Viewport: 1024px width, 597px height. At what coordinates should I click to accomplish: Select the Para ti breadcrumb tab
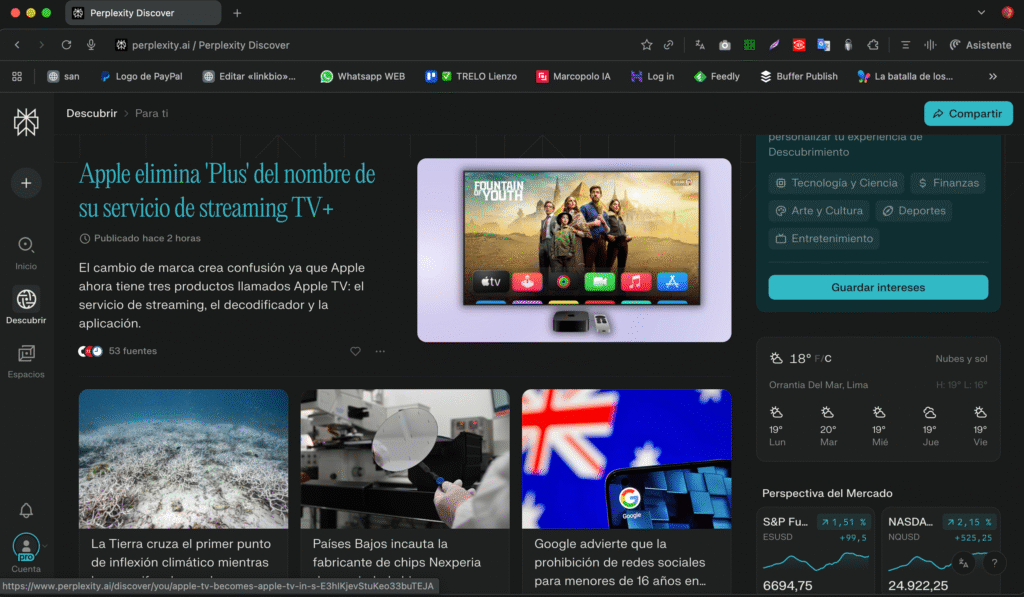152,113
